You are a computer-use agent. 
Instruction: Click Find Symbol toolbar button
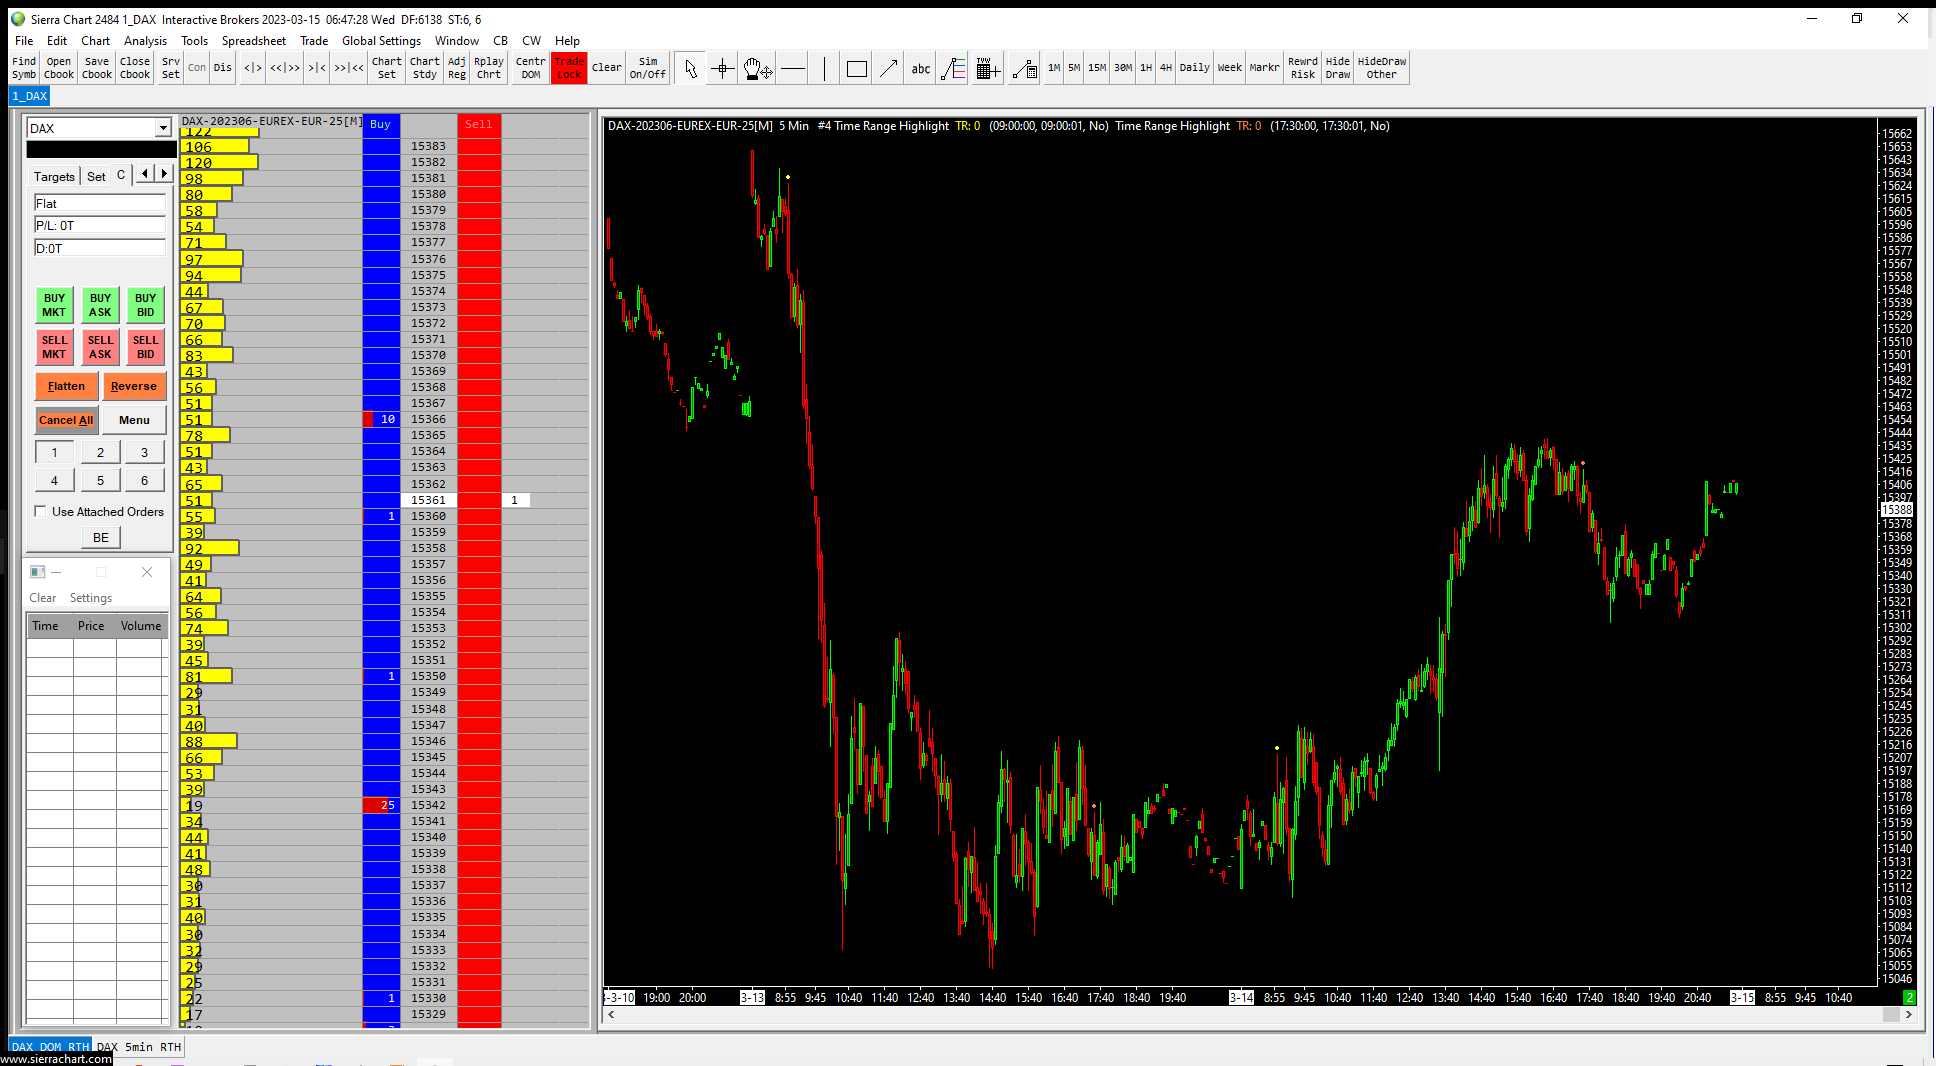24,68
